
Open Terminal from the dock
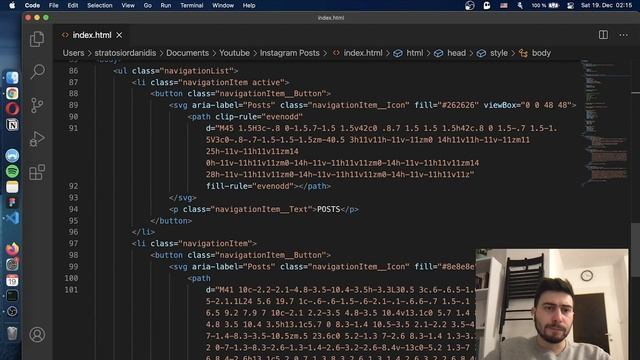12,296
